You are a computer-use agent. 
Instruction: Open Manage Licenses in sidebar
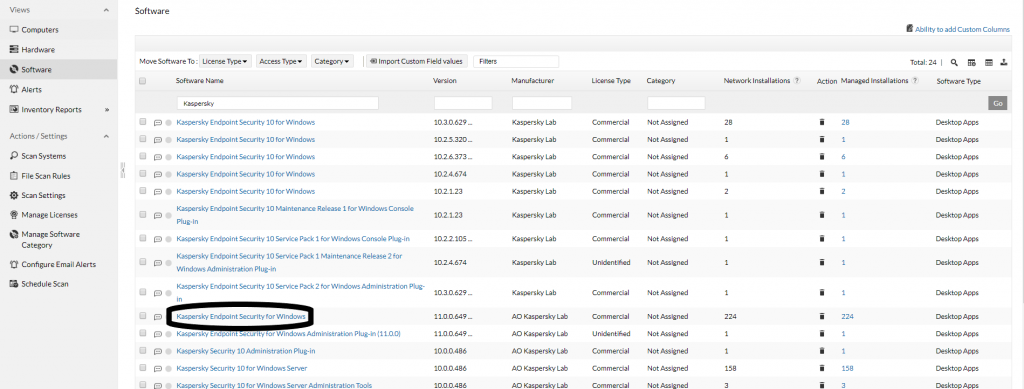(49, 215)
